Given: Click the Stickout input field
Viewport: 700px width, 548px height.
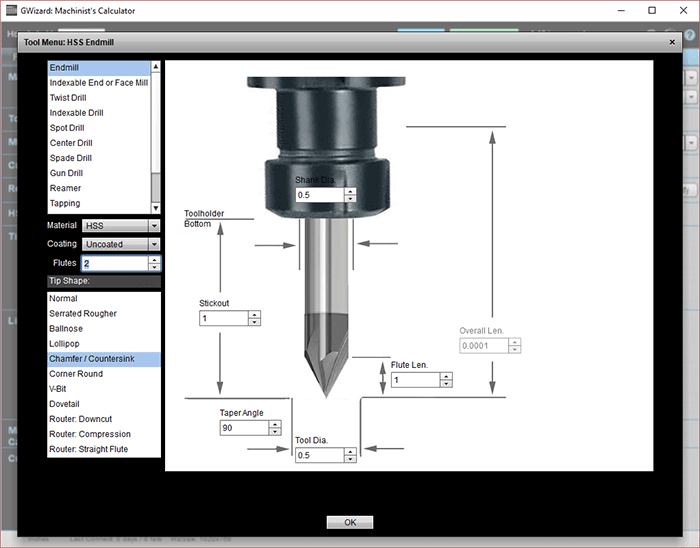Looking at the screenshot, I should coord(222,319).
